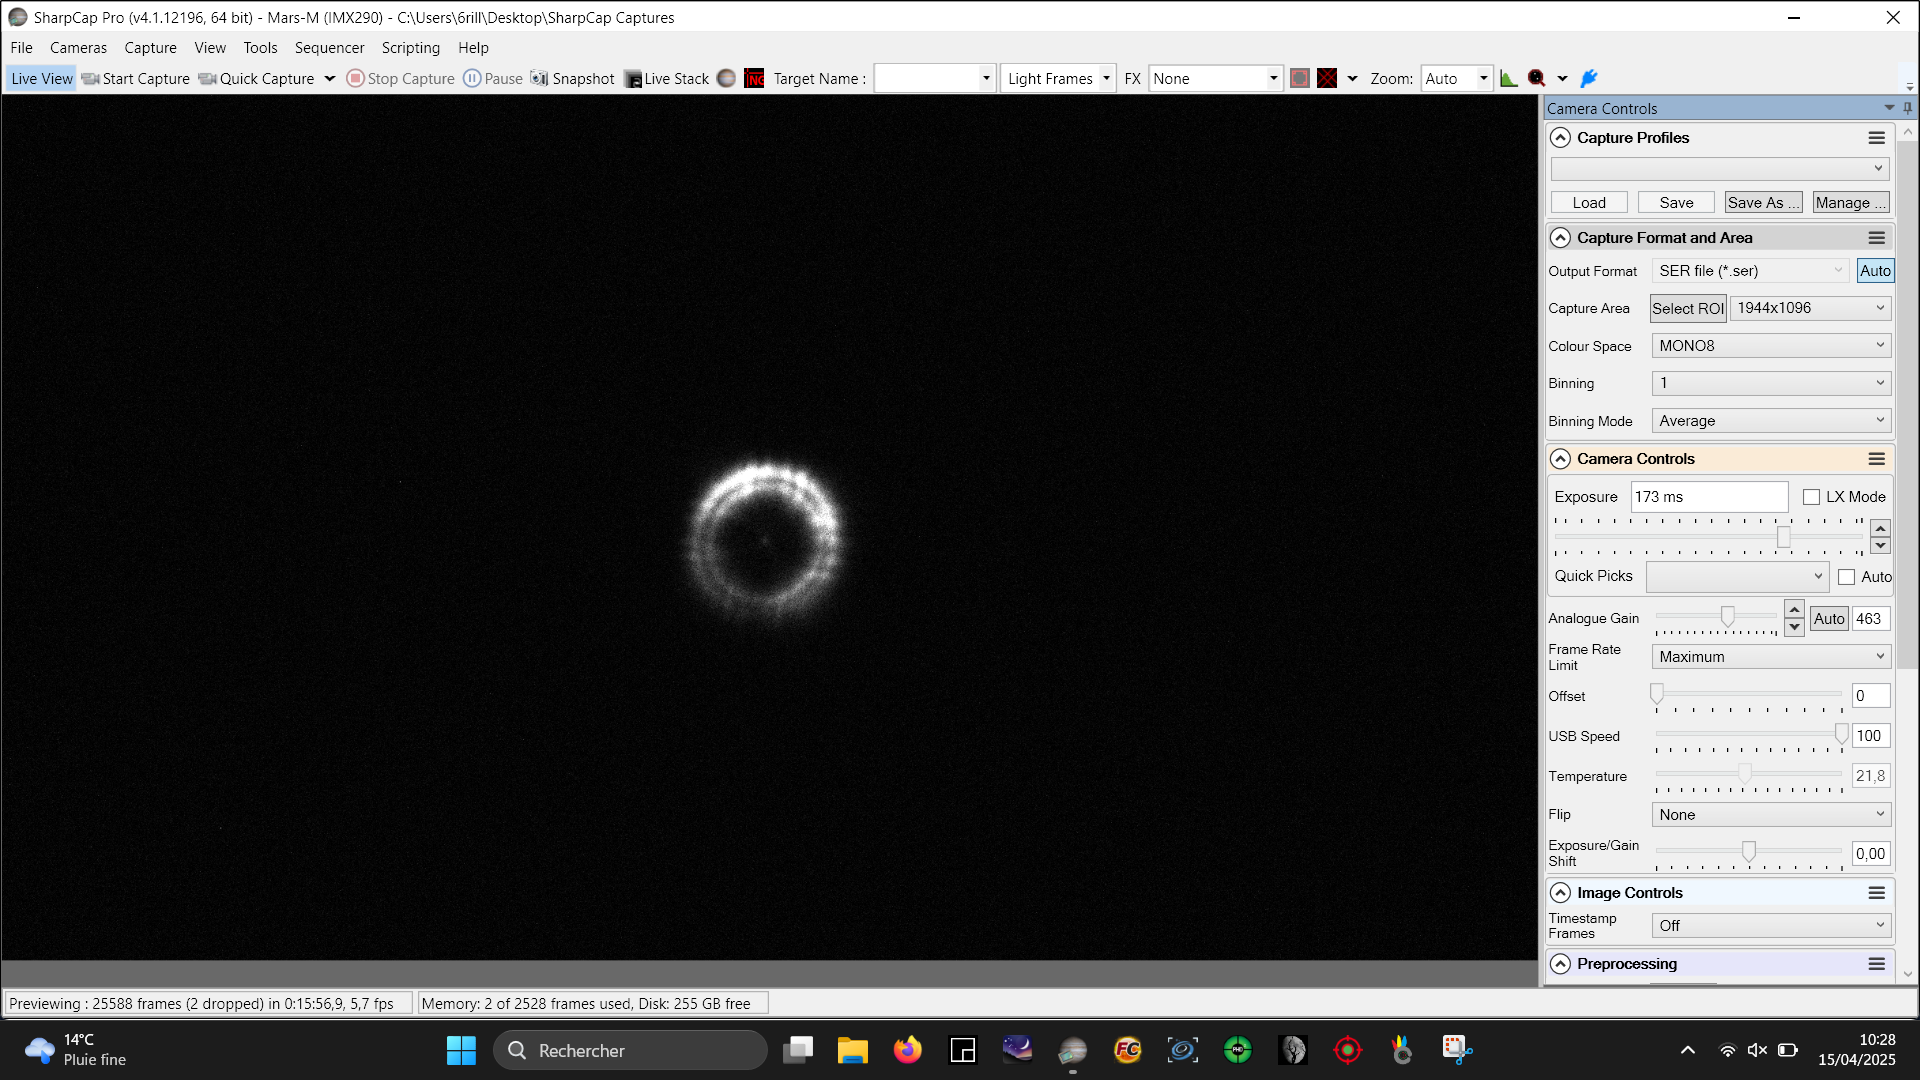The height and width of the screenshot is (1080, 1920).
Task: Toggle the Analogue Gain Auto button
Action: point(1828,619)
